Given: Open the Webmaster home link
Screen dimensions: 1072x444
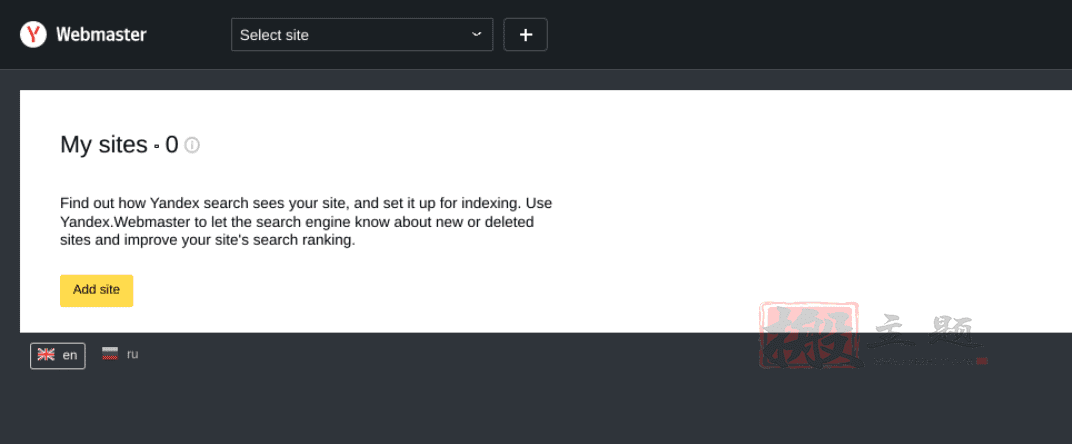Looking at the screenshot, I should click(101, 34).
